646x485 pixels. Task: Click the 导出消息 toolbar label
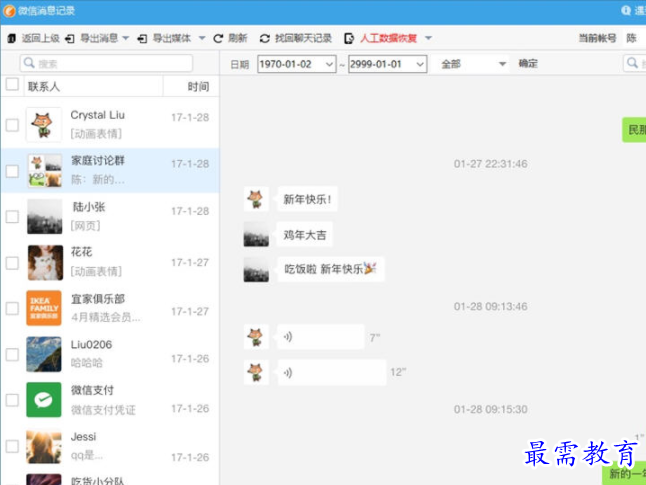(x=99, y=38)
